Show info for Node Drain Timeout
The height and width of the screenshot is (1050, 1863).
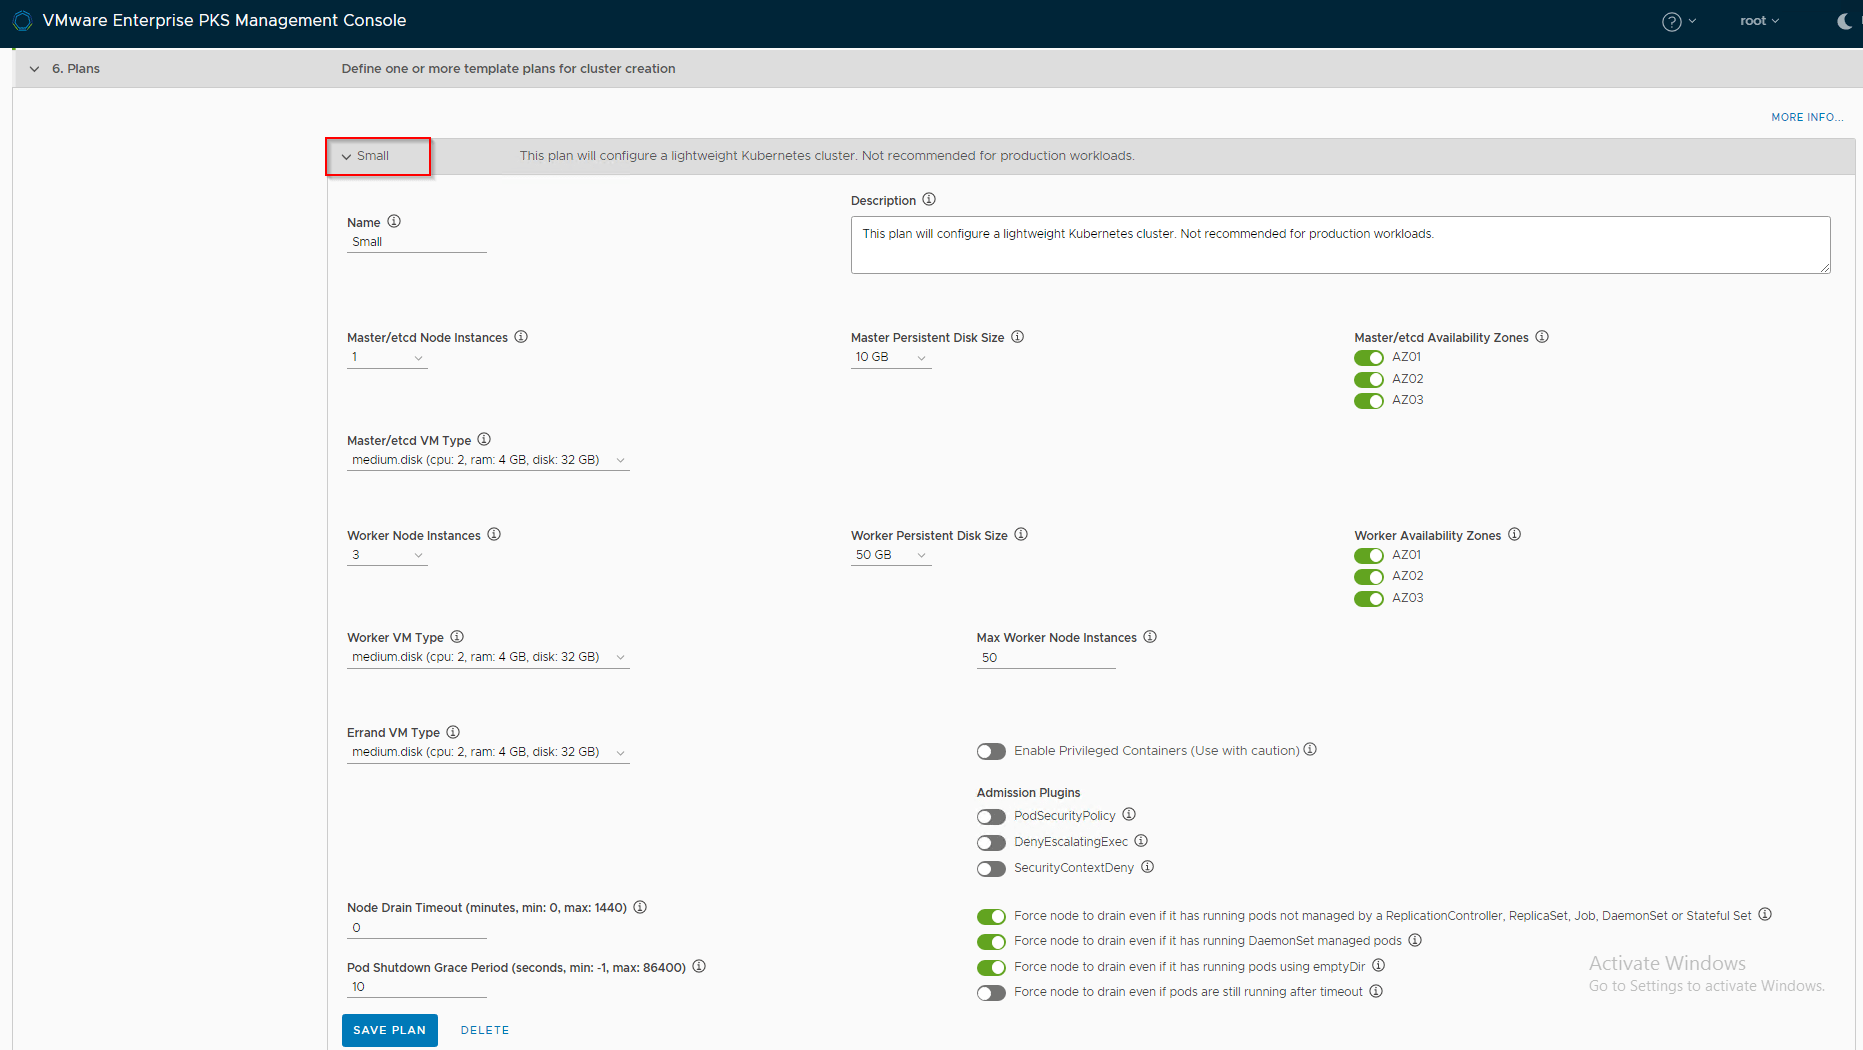click(640, 906)
